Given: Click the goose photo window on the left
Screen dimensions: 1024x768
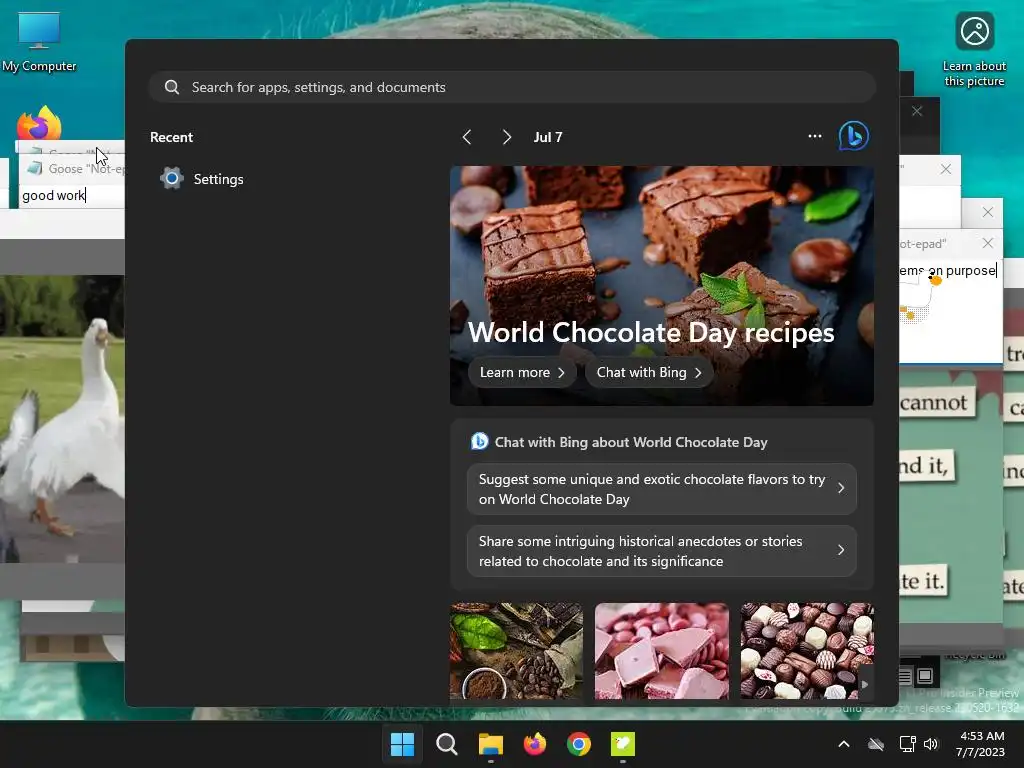Looking at the screenshot, I should pyautogui.click(x=62, y=418).
